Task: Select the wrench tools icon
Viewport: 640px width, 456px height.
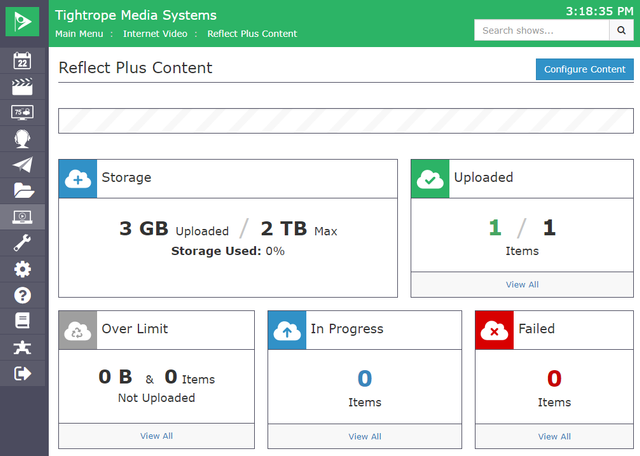Action: point(22,243)
